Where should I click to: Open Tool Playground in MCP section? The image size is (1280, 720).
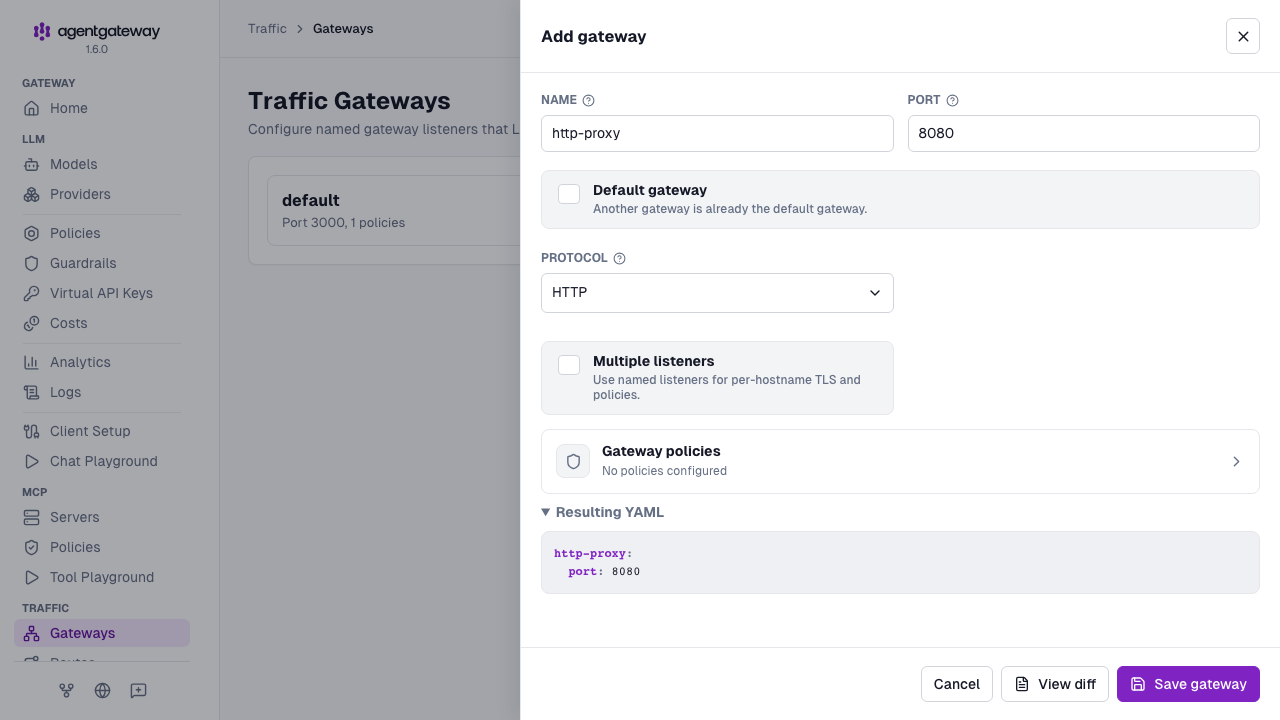click(102, 577)
